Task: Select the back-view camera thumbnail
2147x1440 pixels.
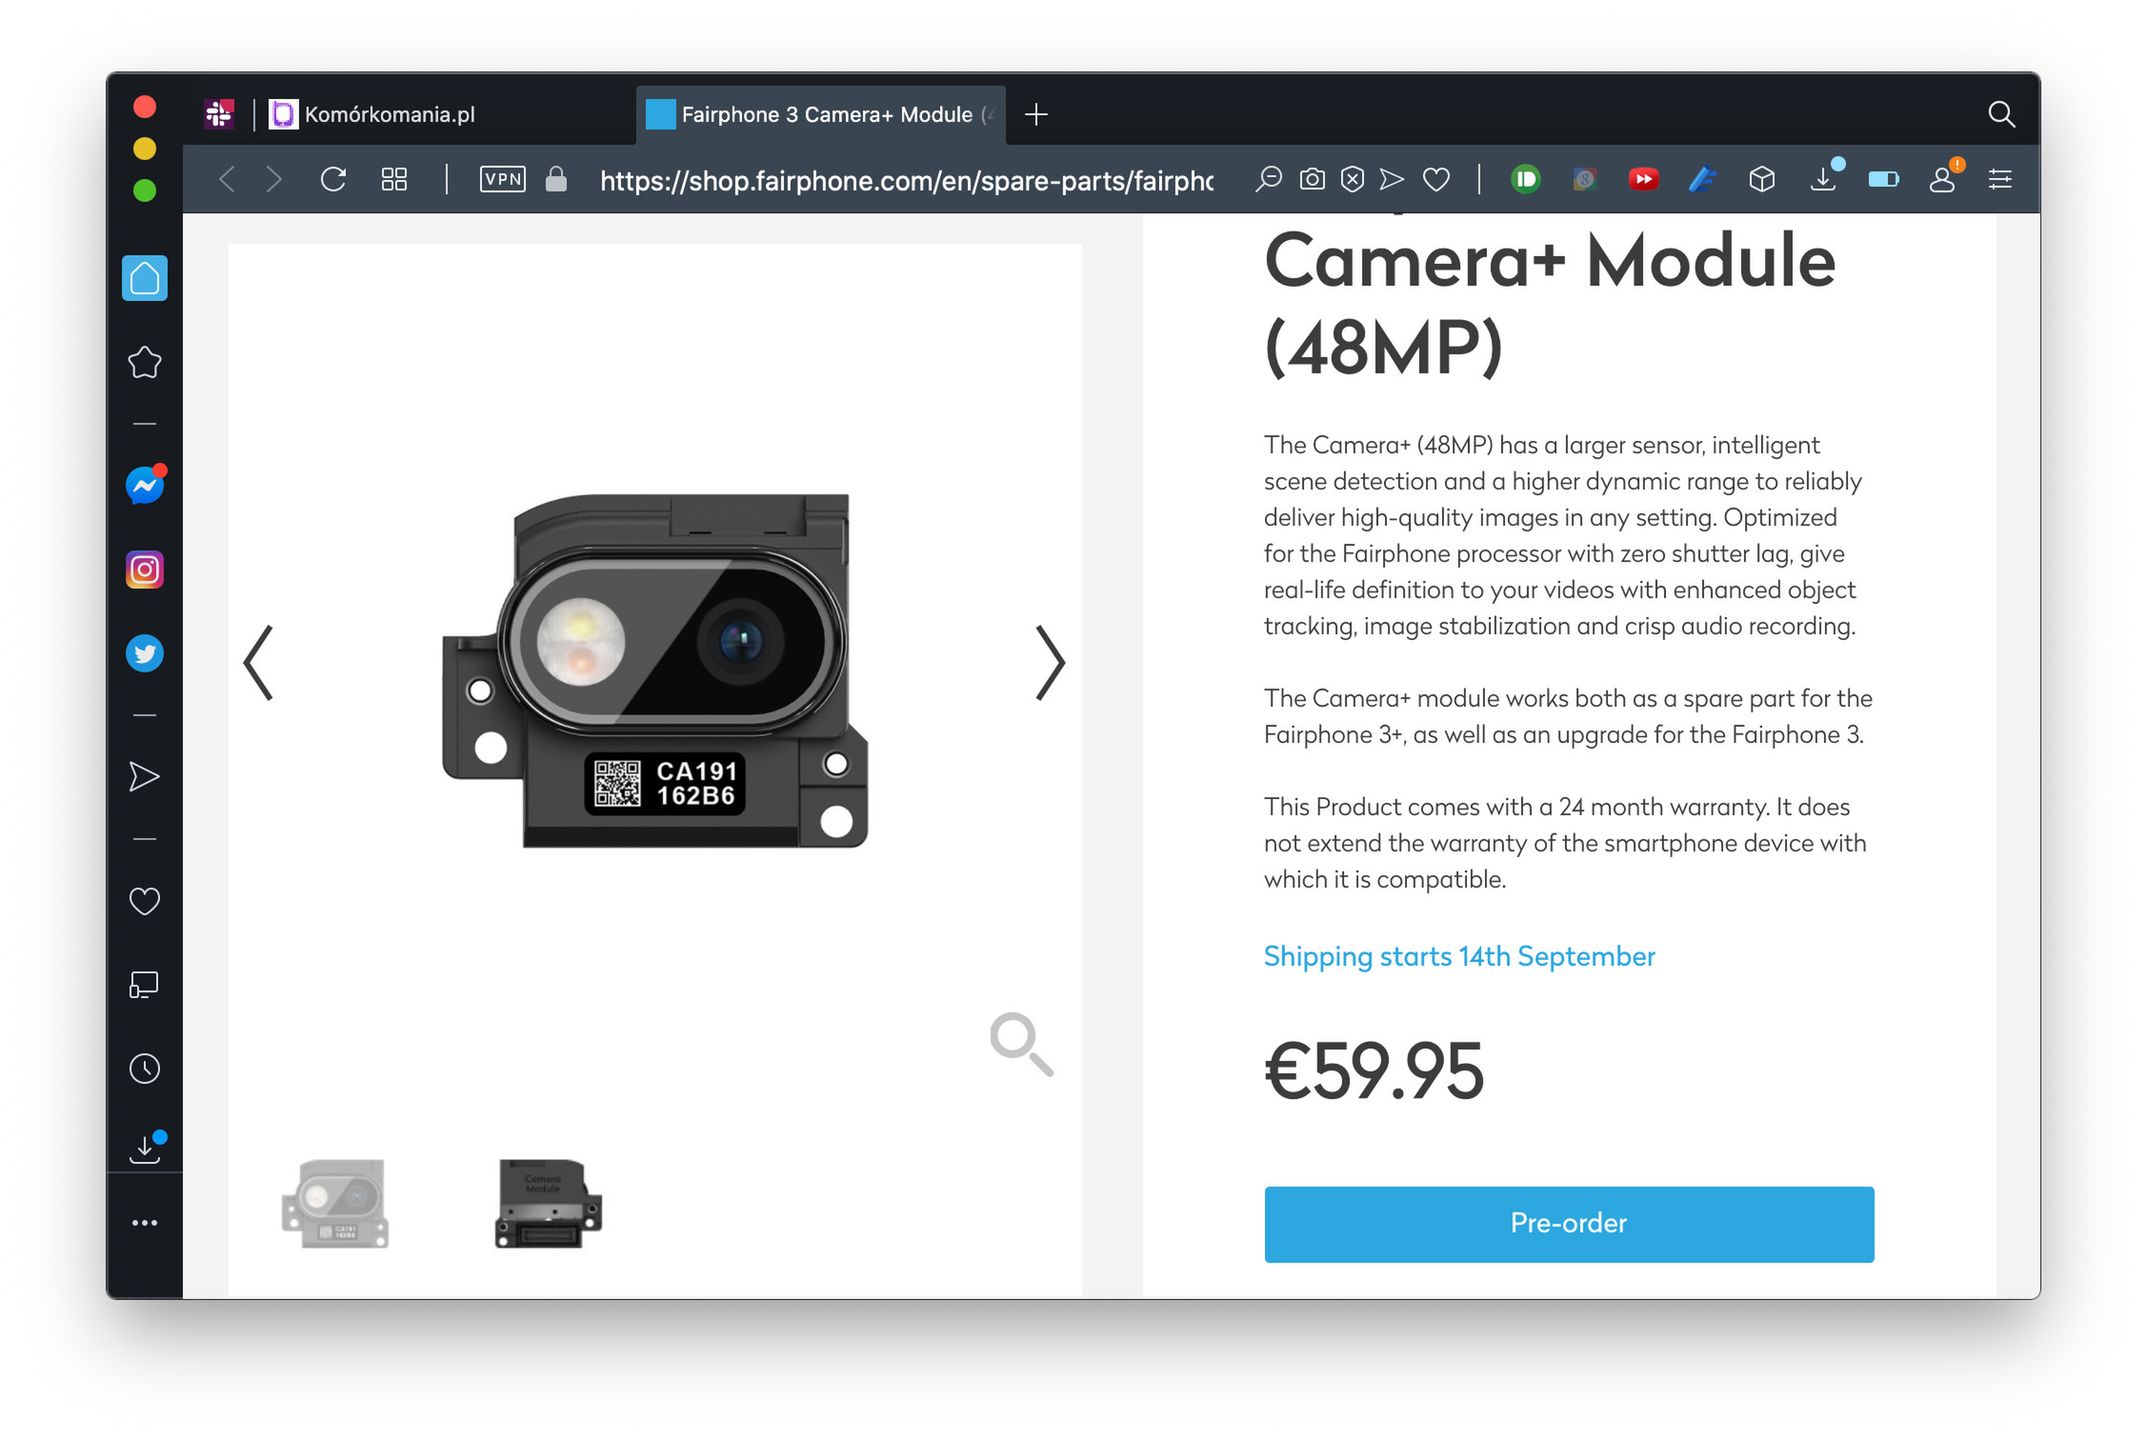Action: tap(549, 1203)
